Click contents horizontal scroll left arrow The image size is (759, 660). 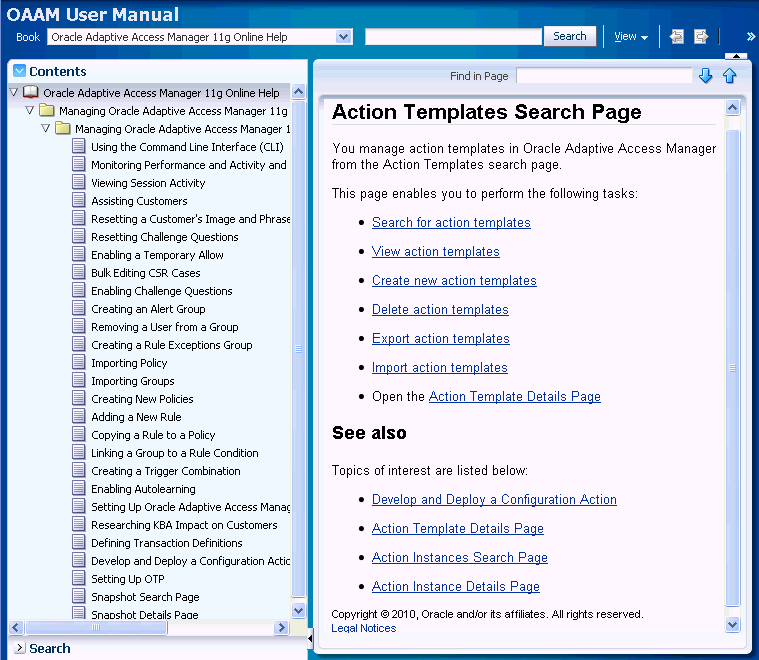pyautogui.click(x=16, y=628)
